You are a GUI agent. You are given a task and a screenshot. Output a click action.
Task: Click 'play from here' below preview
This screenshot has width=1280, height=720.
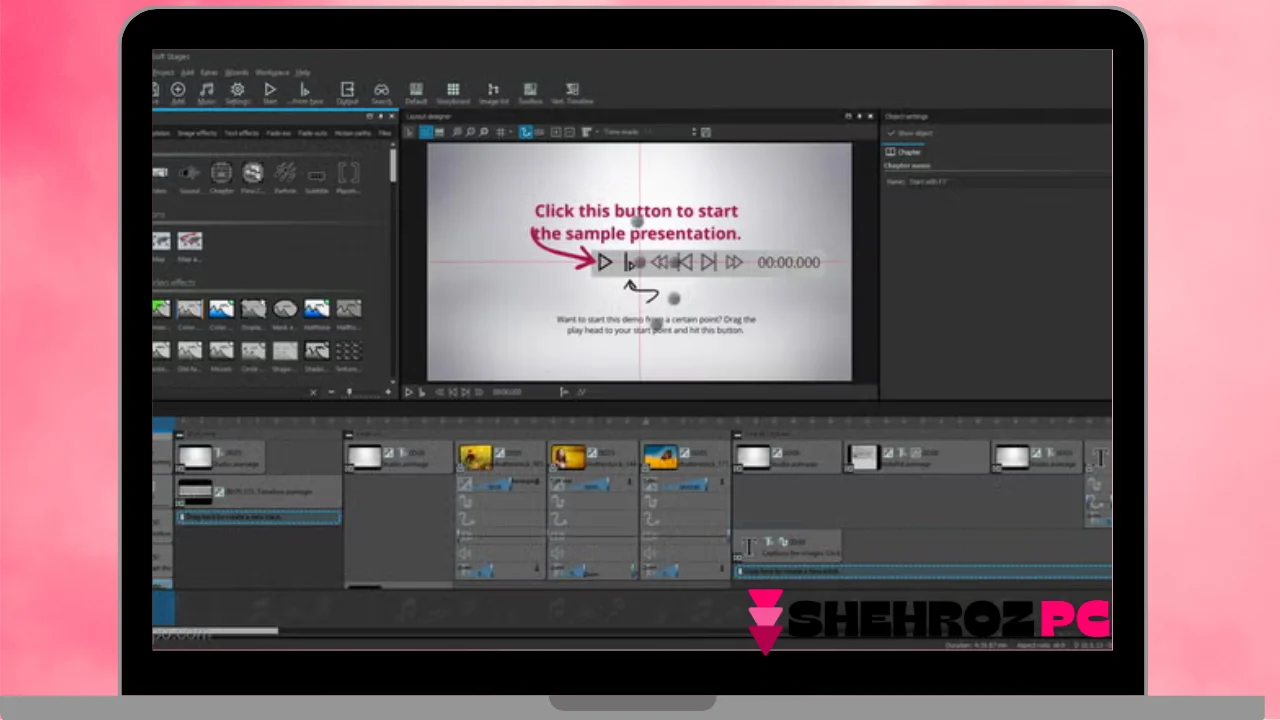[421, 392]
